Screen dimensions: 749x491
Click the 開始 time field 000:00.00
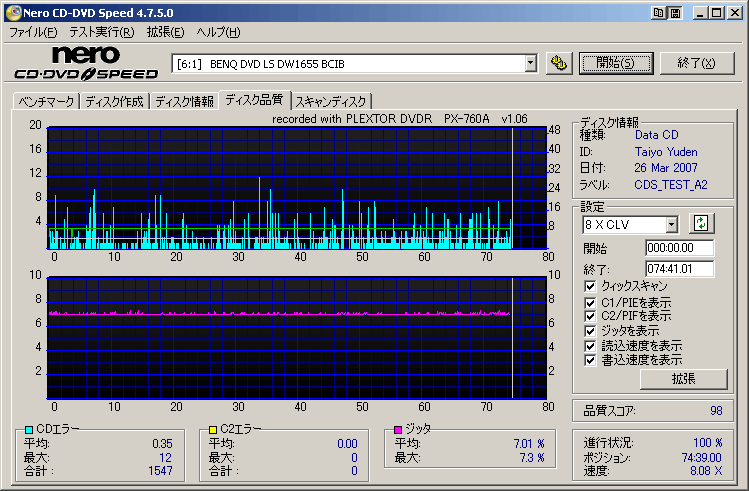[x=679, y=248]
